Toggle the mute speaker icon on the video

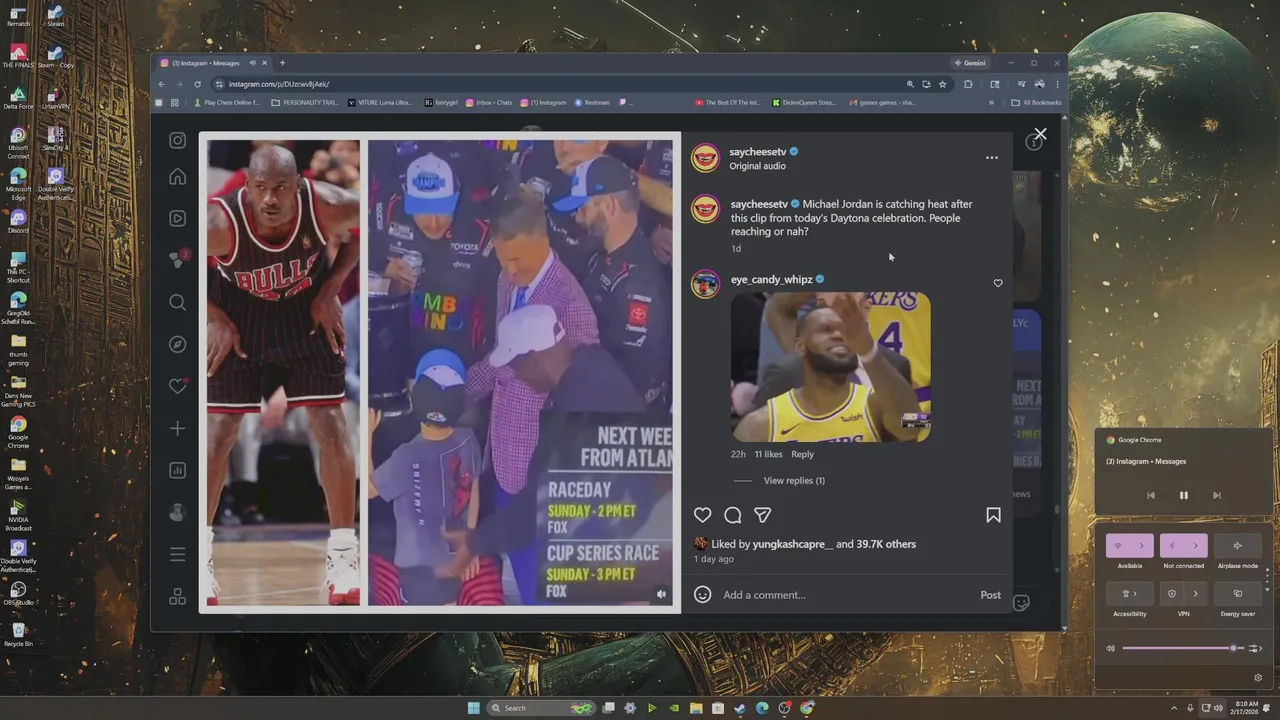tap(661, 594)
